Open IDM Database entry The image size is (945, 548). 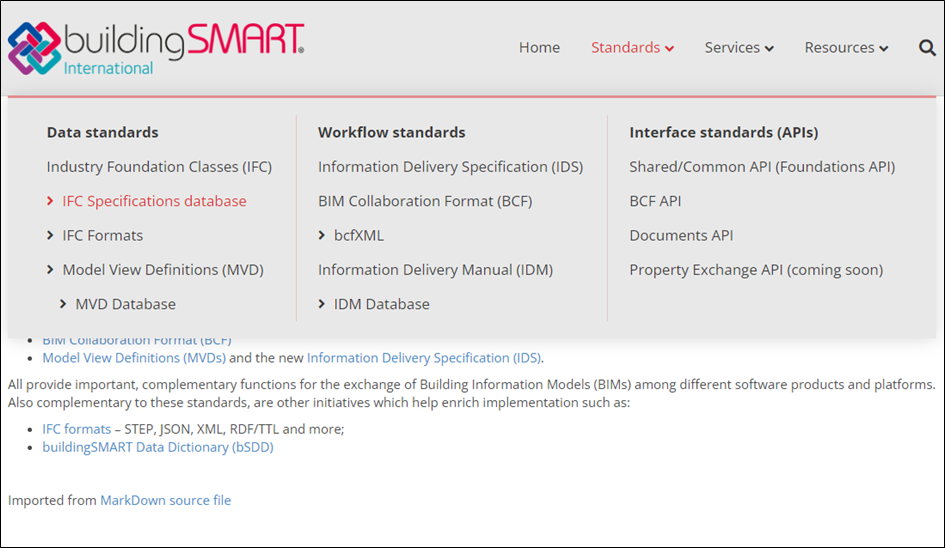pos(381,304)
